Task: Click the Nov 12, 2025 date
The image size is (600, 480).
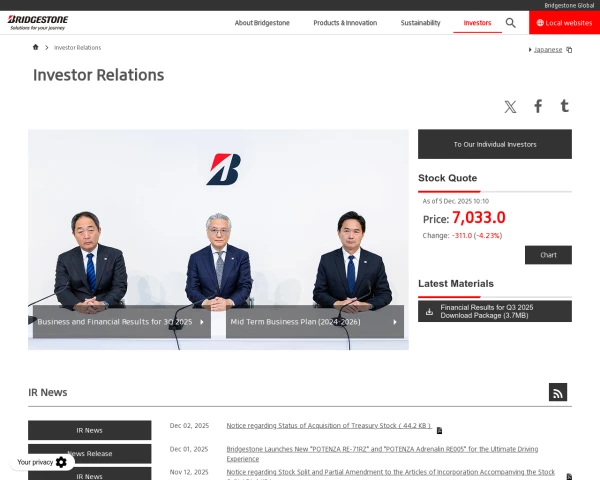Action: click(189, 472)
